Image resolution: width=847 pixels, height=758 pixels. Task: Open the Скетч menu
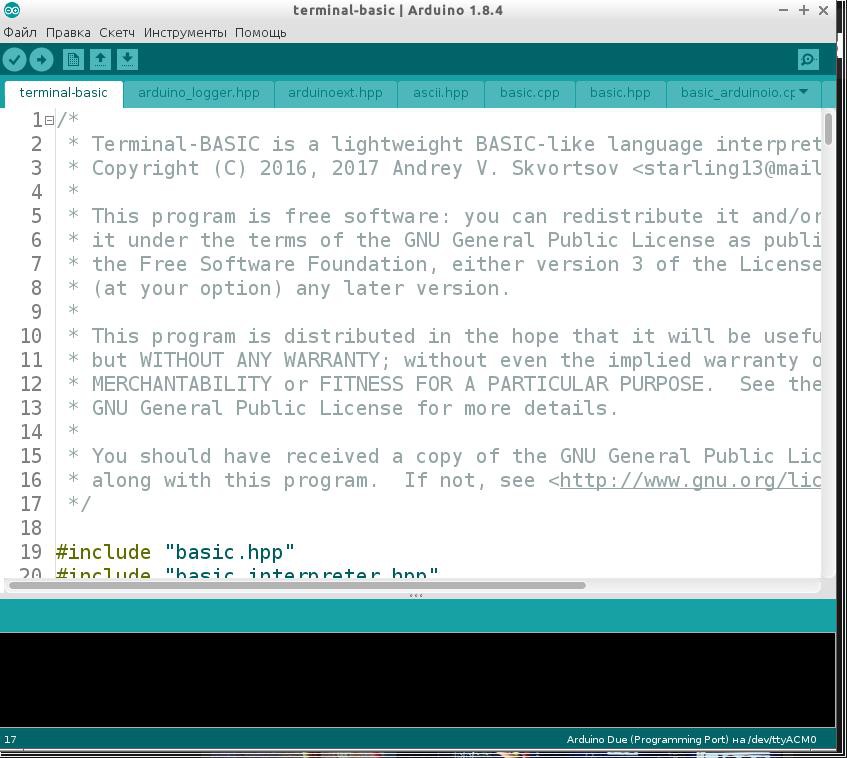point(117,32)
